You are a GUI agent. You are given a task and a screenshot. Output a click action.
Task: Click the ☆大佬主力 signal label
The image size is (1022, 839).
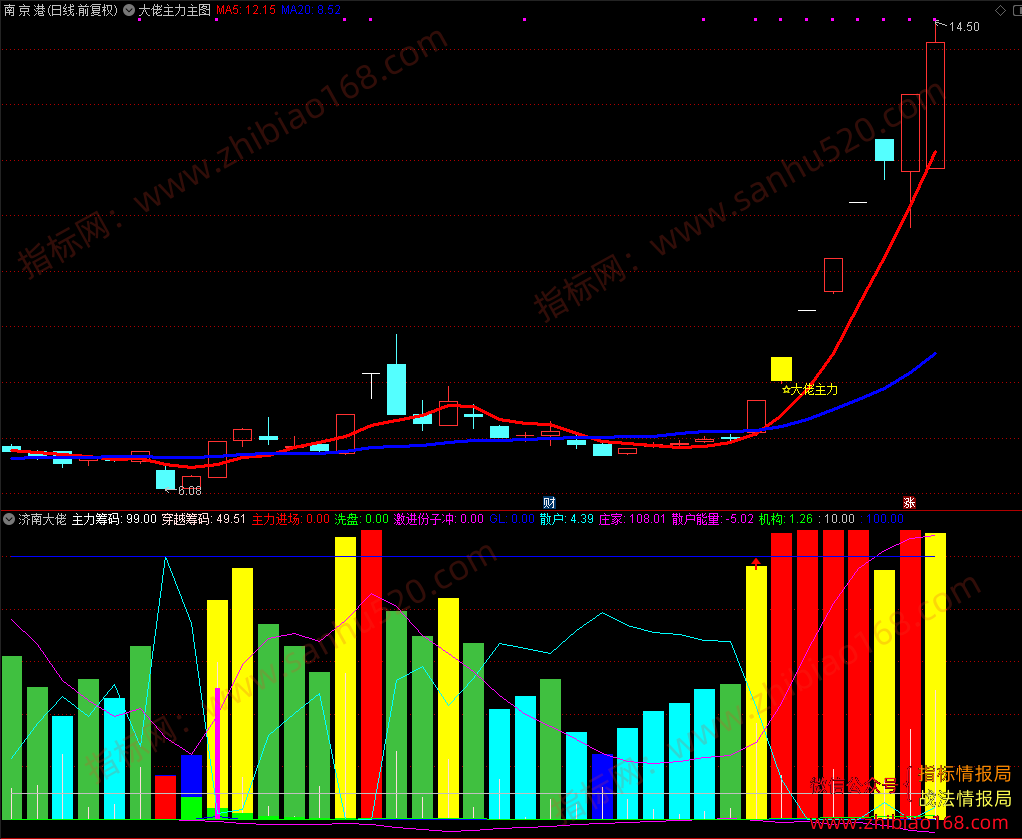pyautogui.click(x=810, y=390)
